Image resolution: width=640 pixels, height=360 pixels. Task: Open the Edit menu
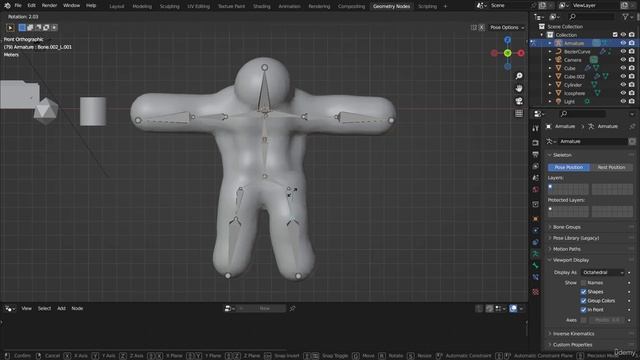[31, 6]
